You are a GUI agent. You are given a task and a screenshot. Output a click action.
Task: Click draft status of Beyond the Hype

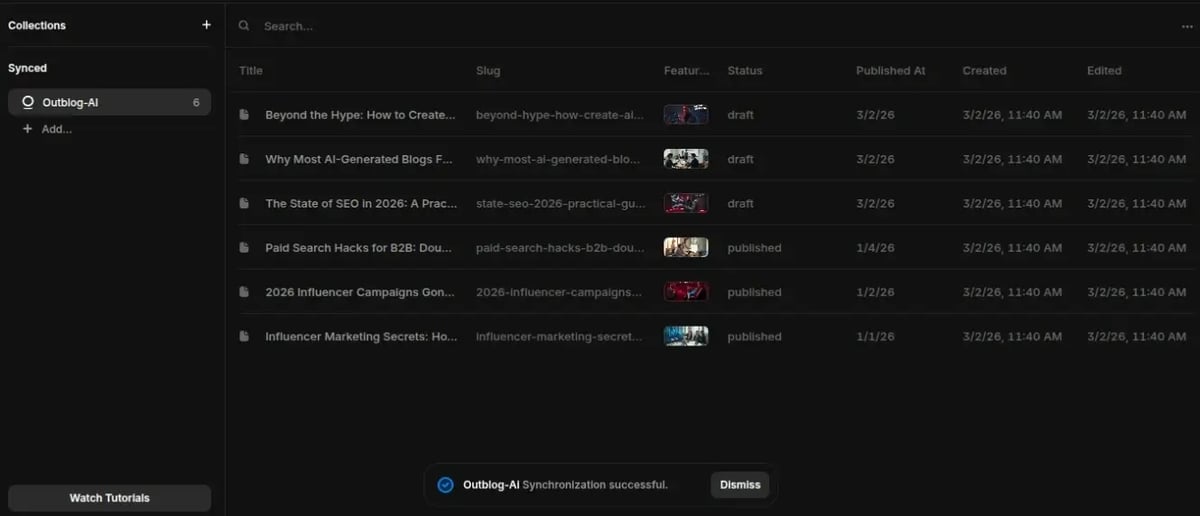tap(741, 115)
